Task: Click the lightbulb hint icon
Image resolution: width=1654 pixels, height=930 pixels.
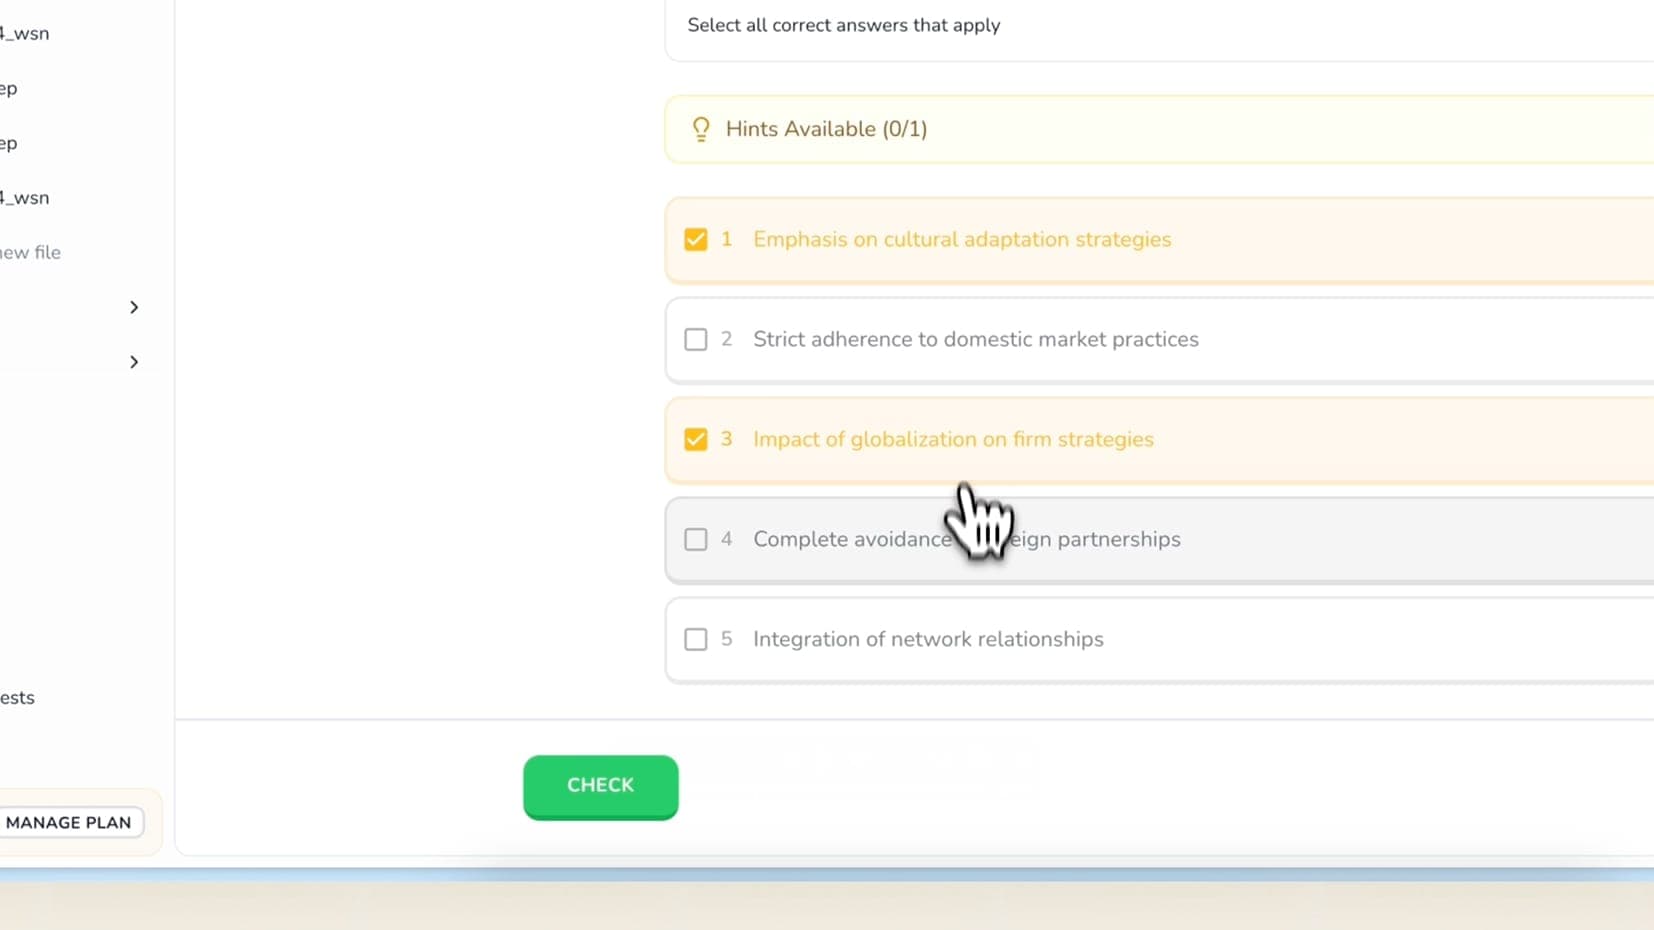Action: click(701, 129)
